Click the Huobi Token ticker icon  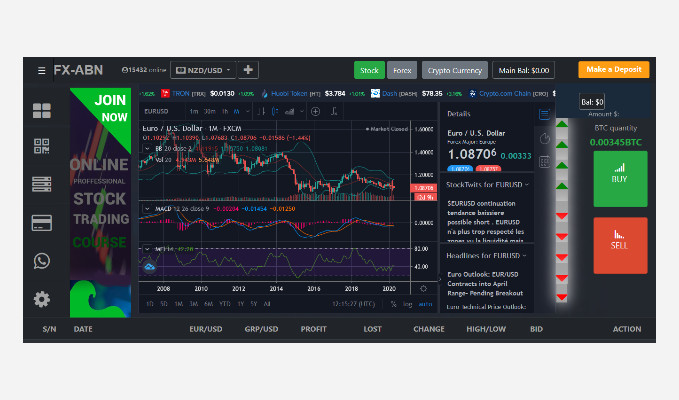point(265,94)
